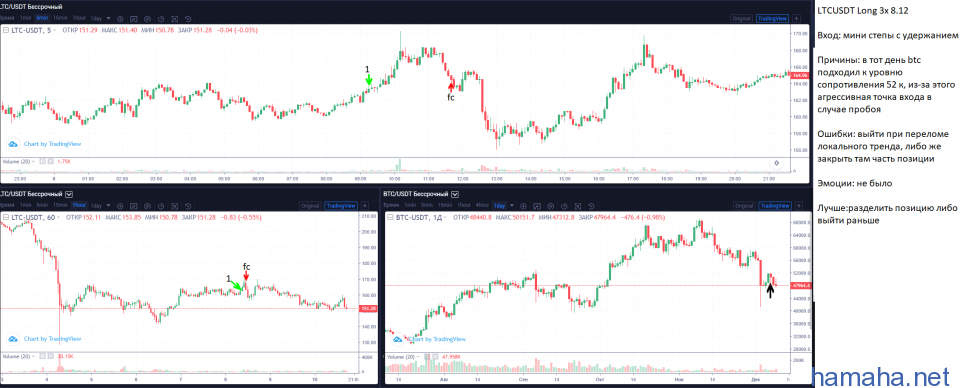Remove Volume (20) indicator in BTC chart
Image resolution: width=960 pixels, height=388 pixels.
[435, 356]
